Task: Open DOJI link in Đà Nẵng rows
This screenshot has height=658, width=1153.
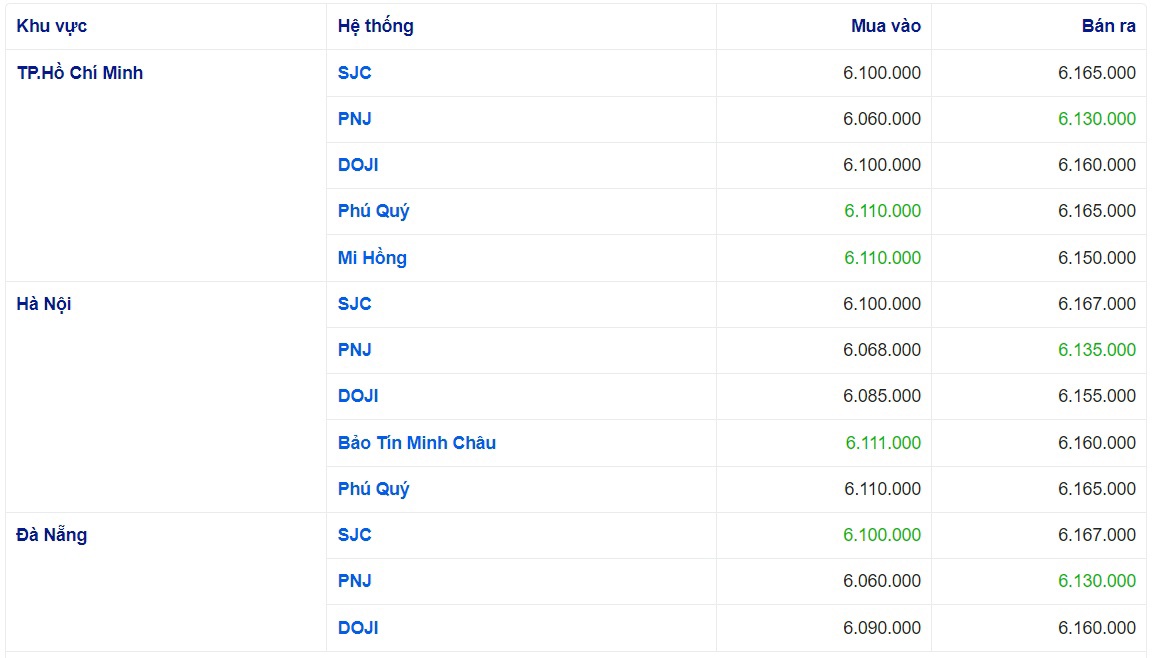Action: click(358, 628)
